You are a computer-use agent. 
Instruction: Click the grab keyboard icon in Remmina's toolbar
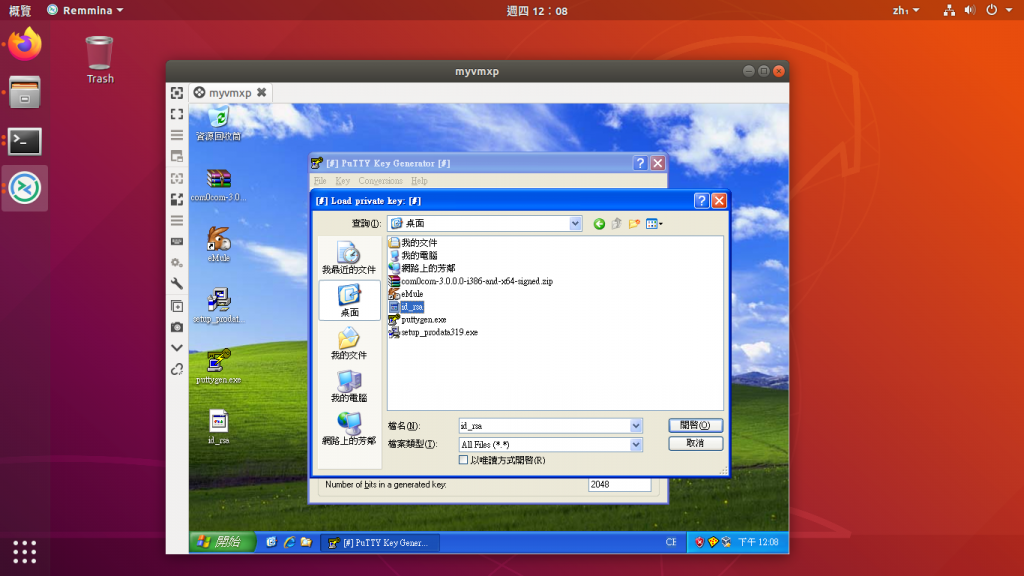pyautogui.click(x=177, y=242)
